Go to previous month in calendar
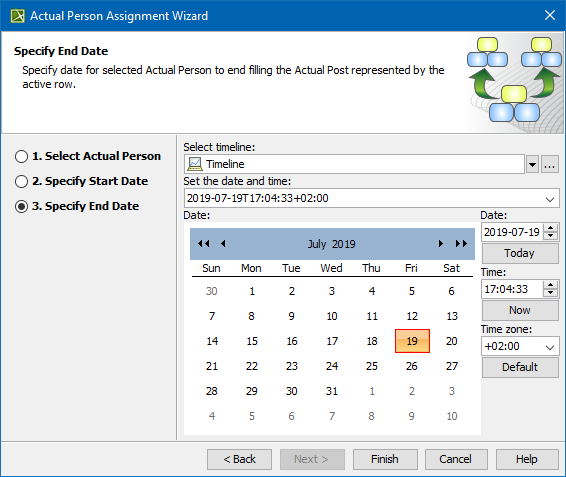The height and width of the screenshot is (477, 566). 223,244
